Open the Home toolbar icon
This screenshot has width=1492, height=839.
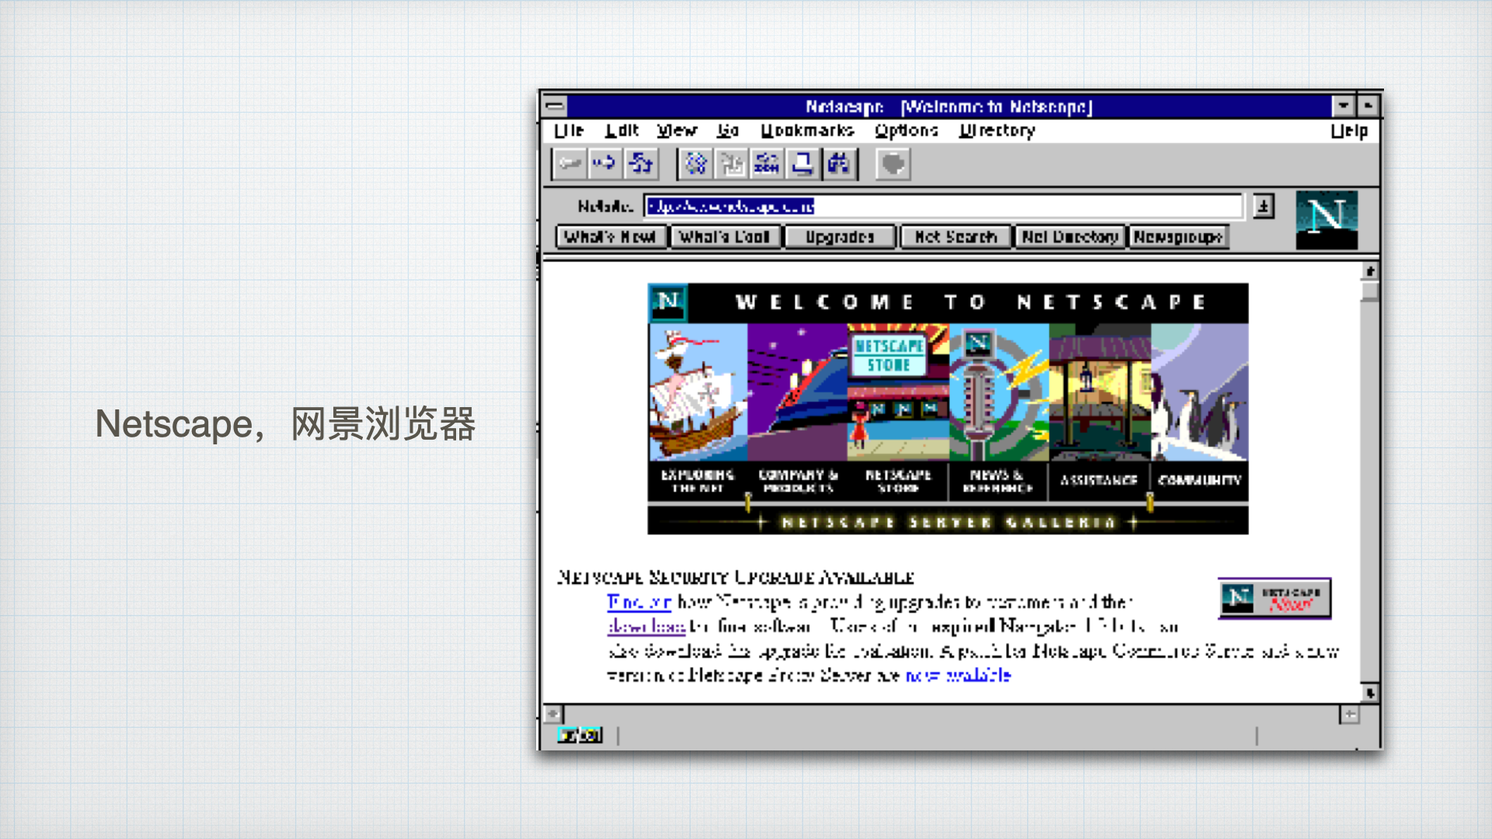[x=641, y=164]
